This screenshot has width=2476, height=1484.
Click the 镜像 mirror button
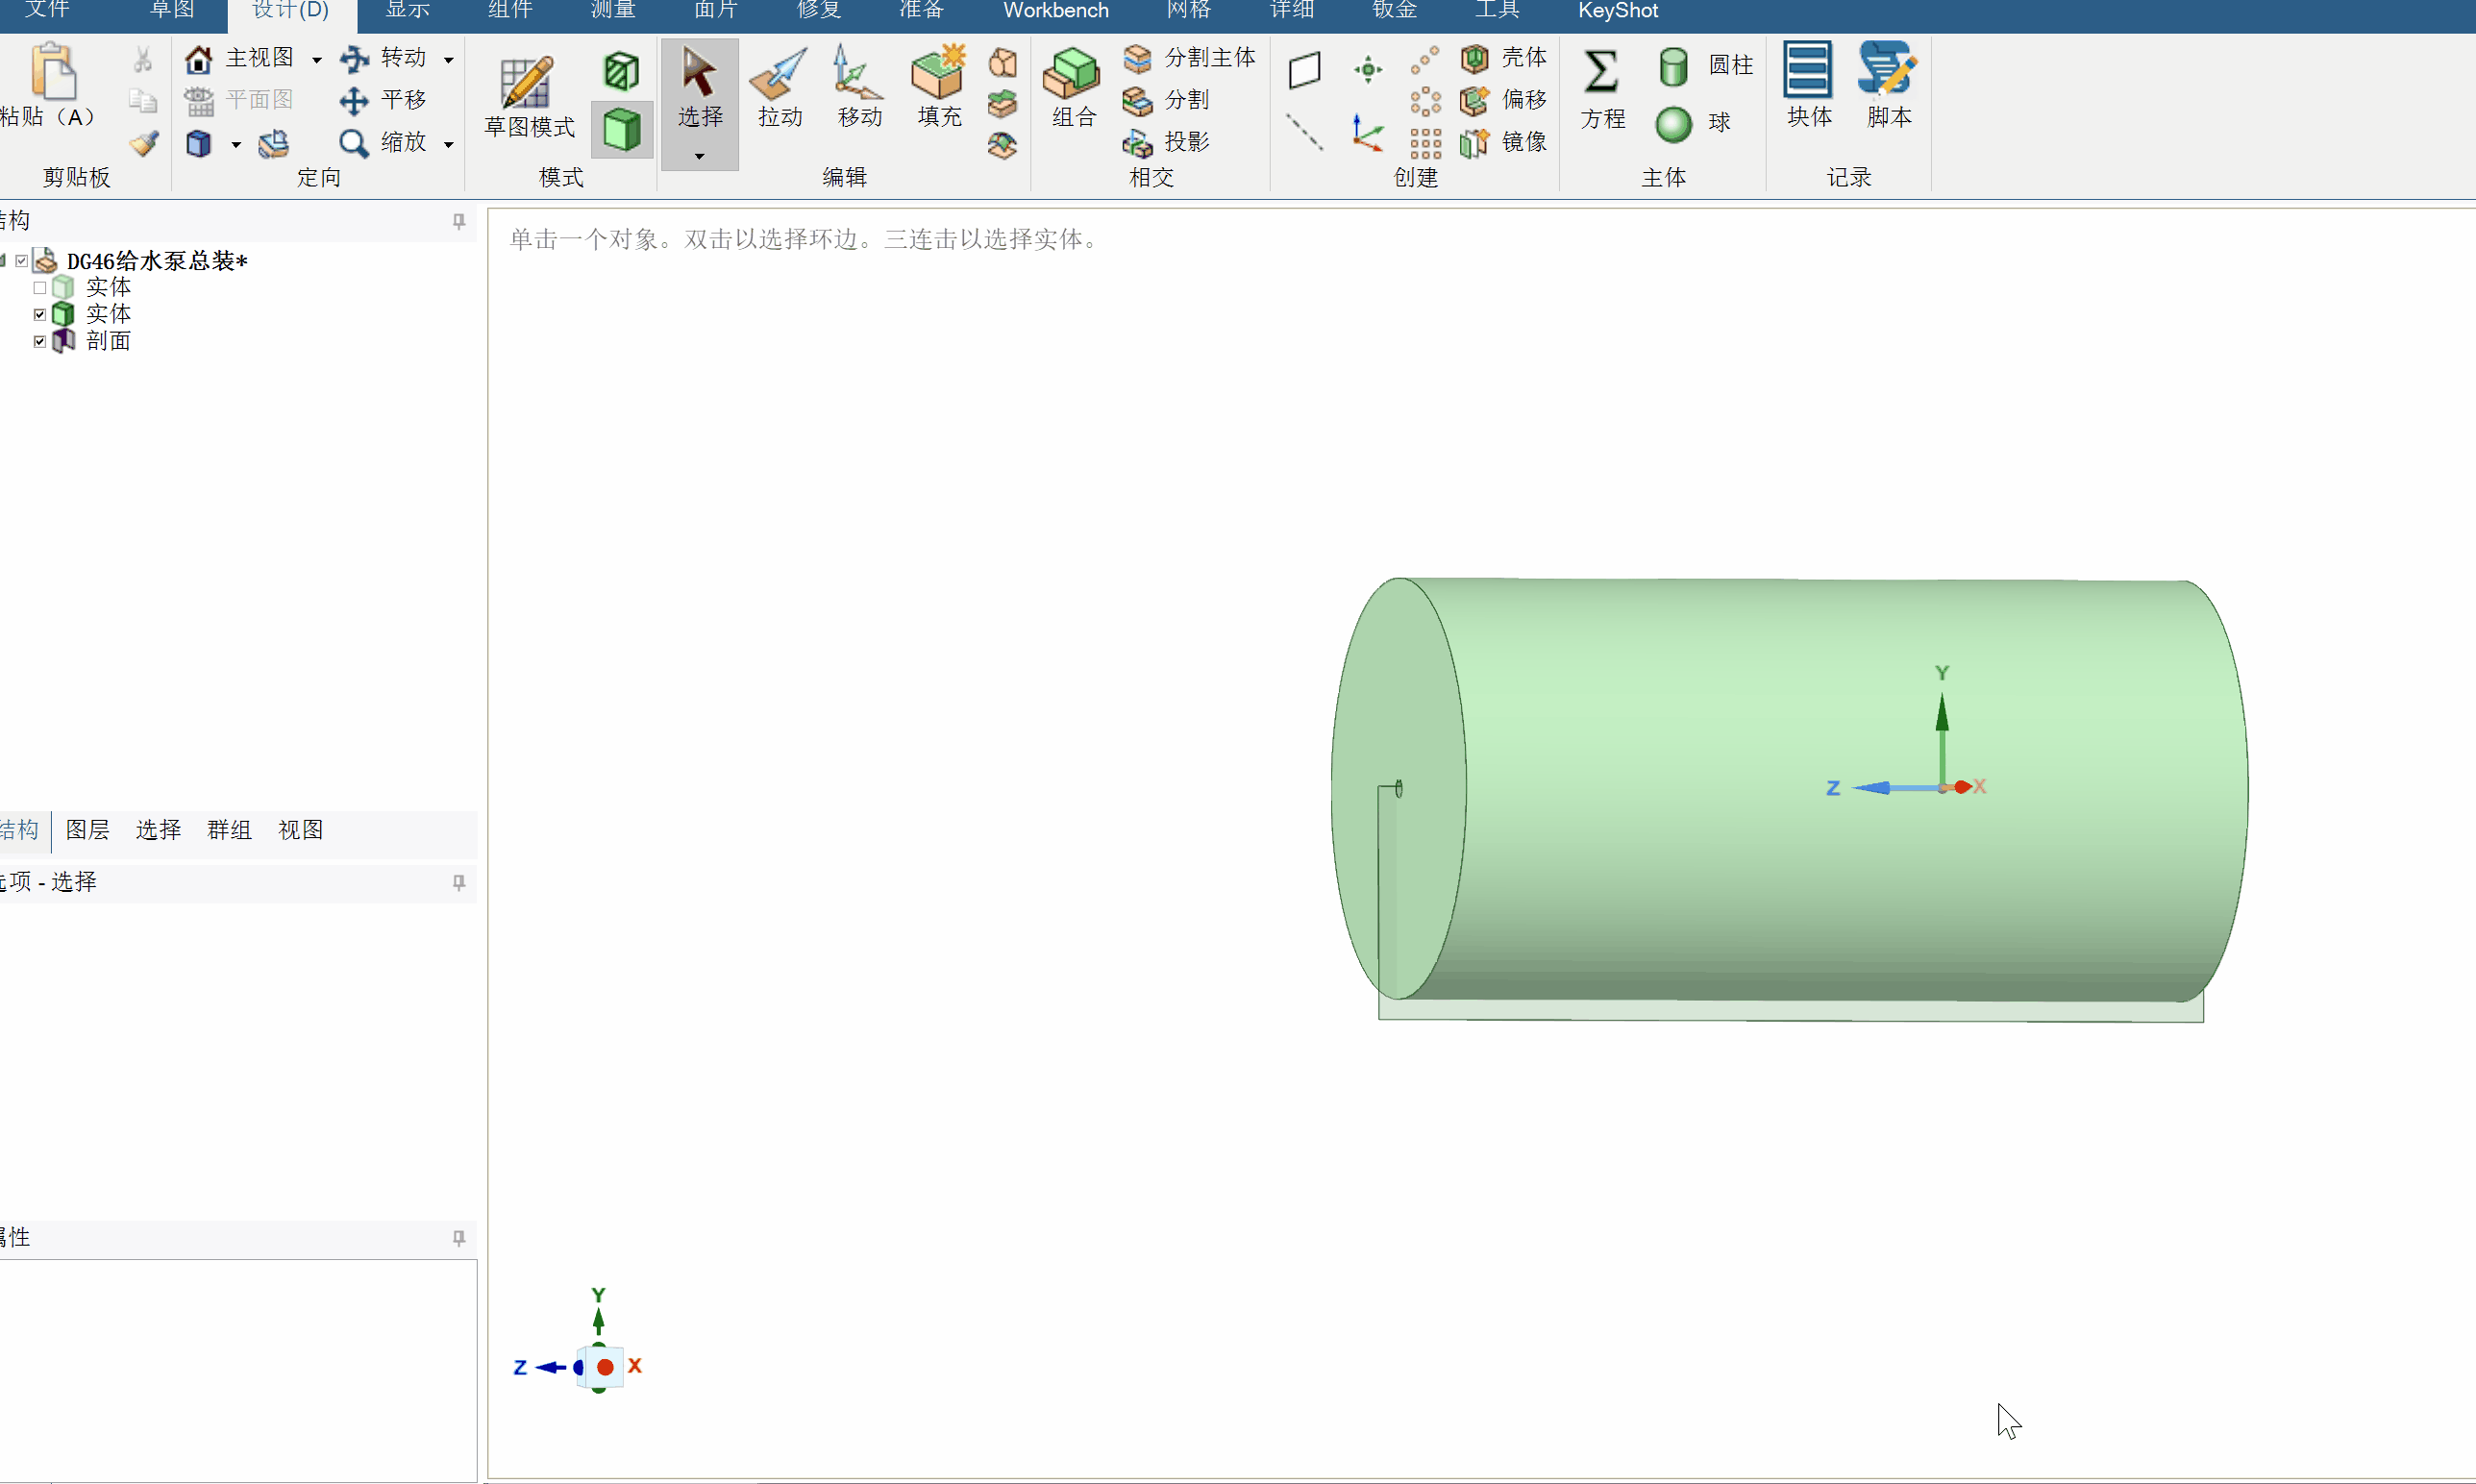(x=1503, y=142)
